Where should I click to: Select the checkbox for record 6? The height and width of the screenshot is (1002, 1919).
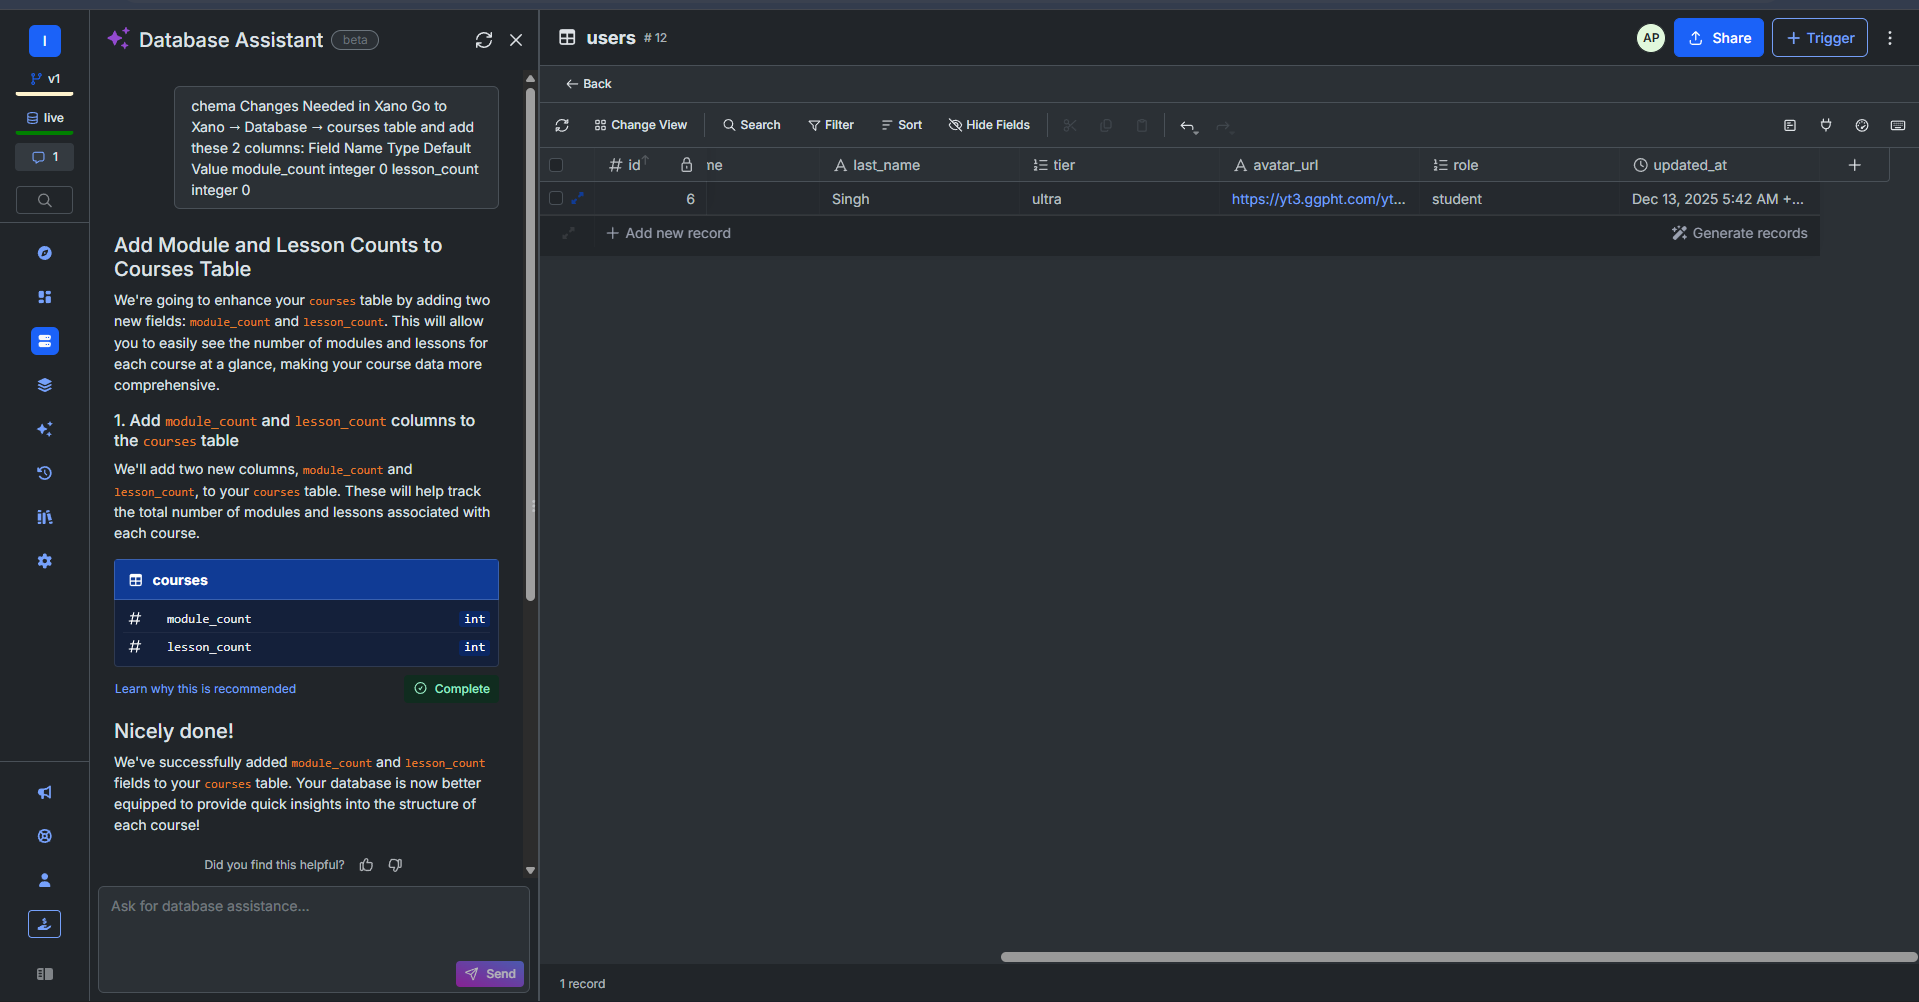[x=556, y=199]
